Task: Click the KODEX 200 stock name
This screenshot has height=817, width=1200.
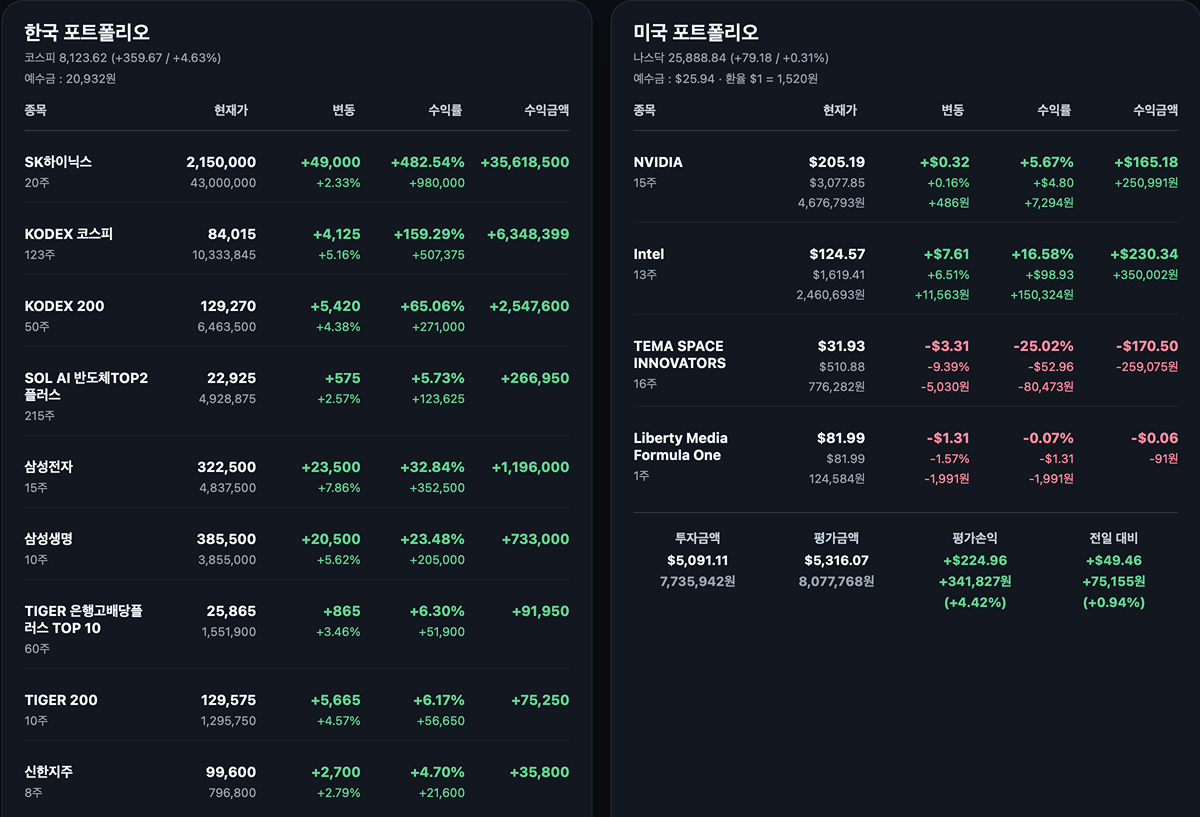Action: [x=64, y=306]
